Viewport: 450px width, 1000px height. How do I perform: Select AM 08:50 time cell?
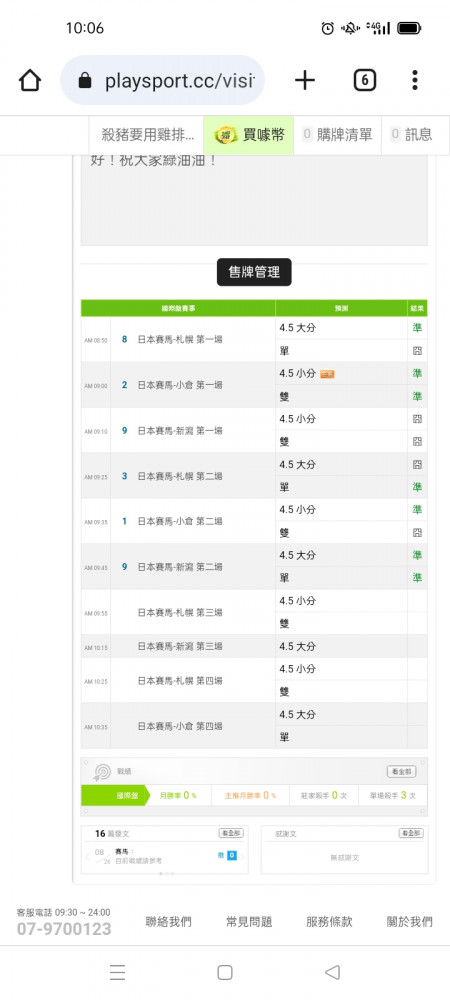click(96, 340)
